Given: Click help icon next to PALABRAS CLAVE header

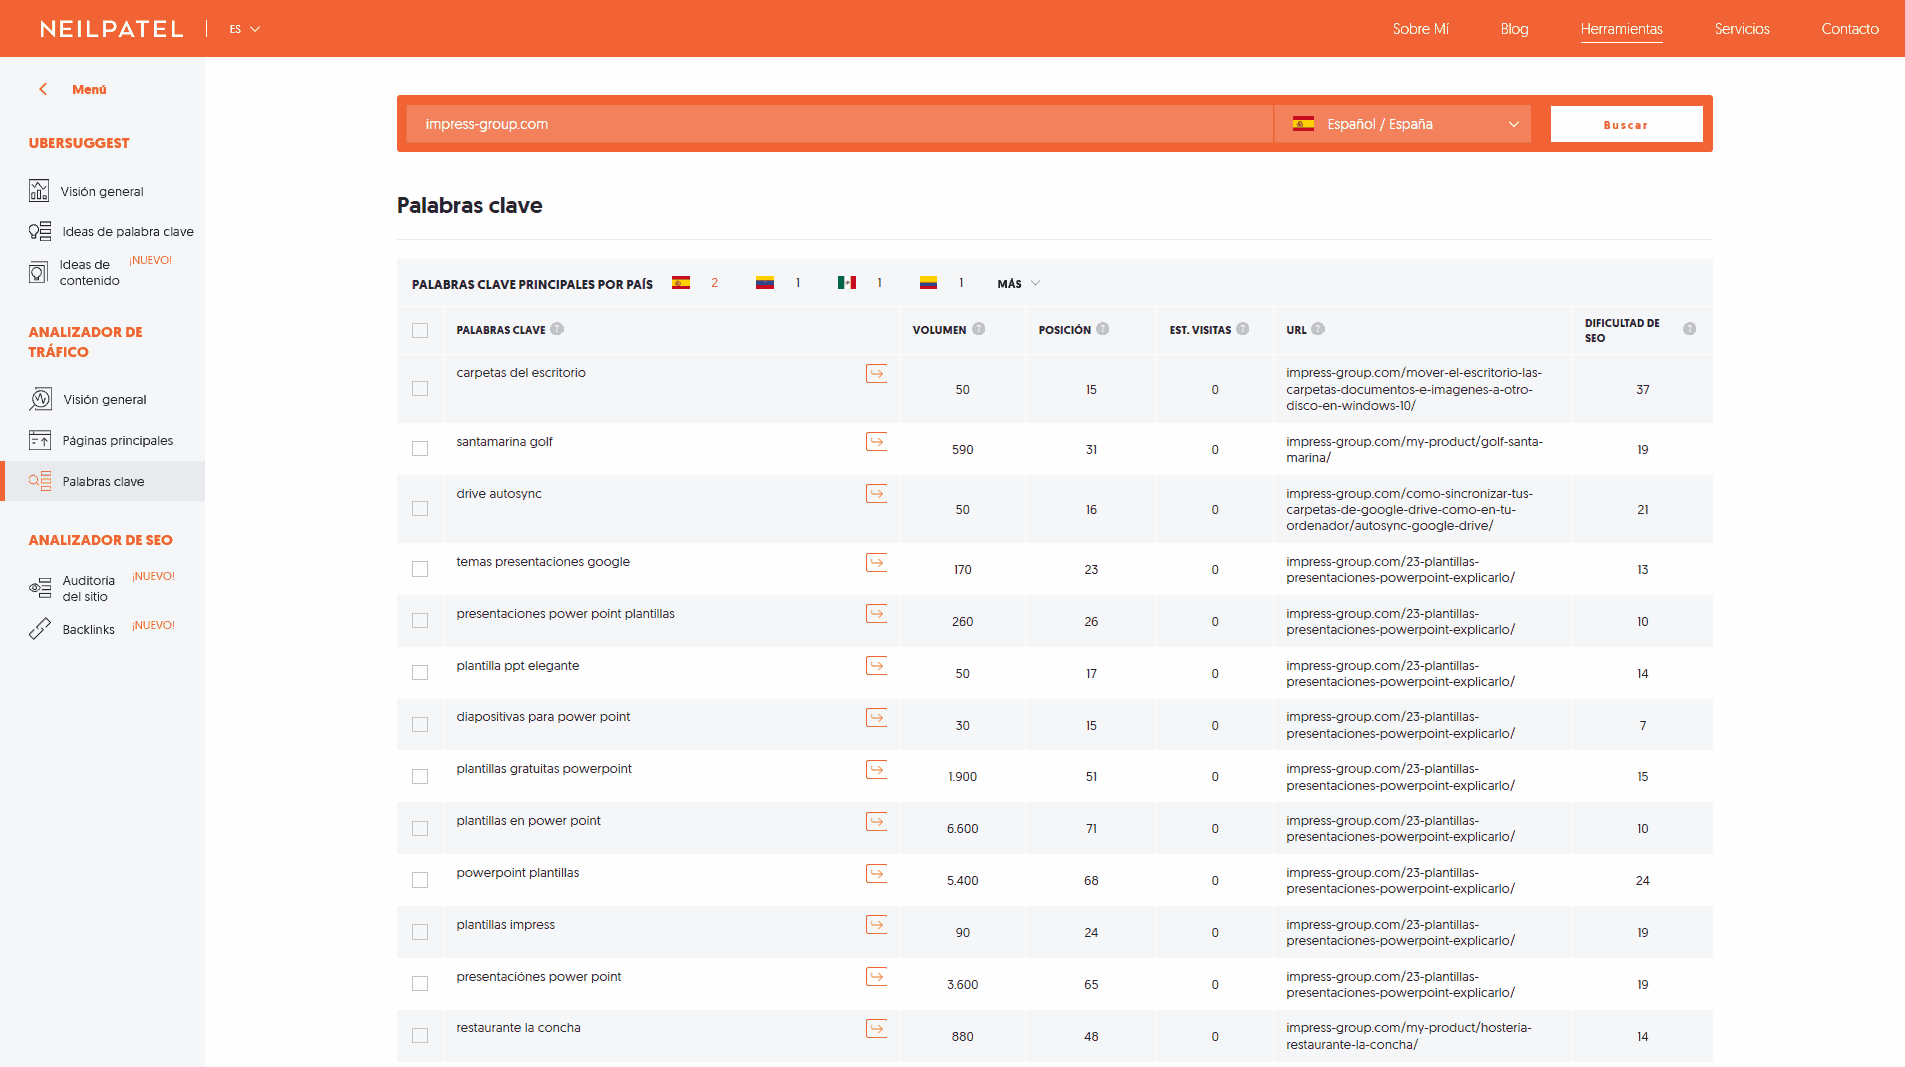Looking at the screenshot, I should click(x=557, y=329).
